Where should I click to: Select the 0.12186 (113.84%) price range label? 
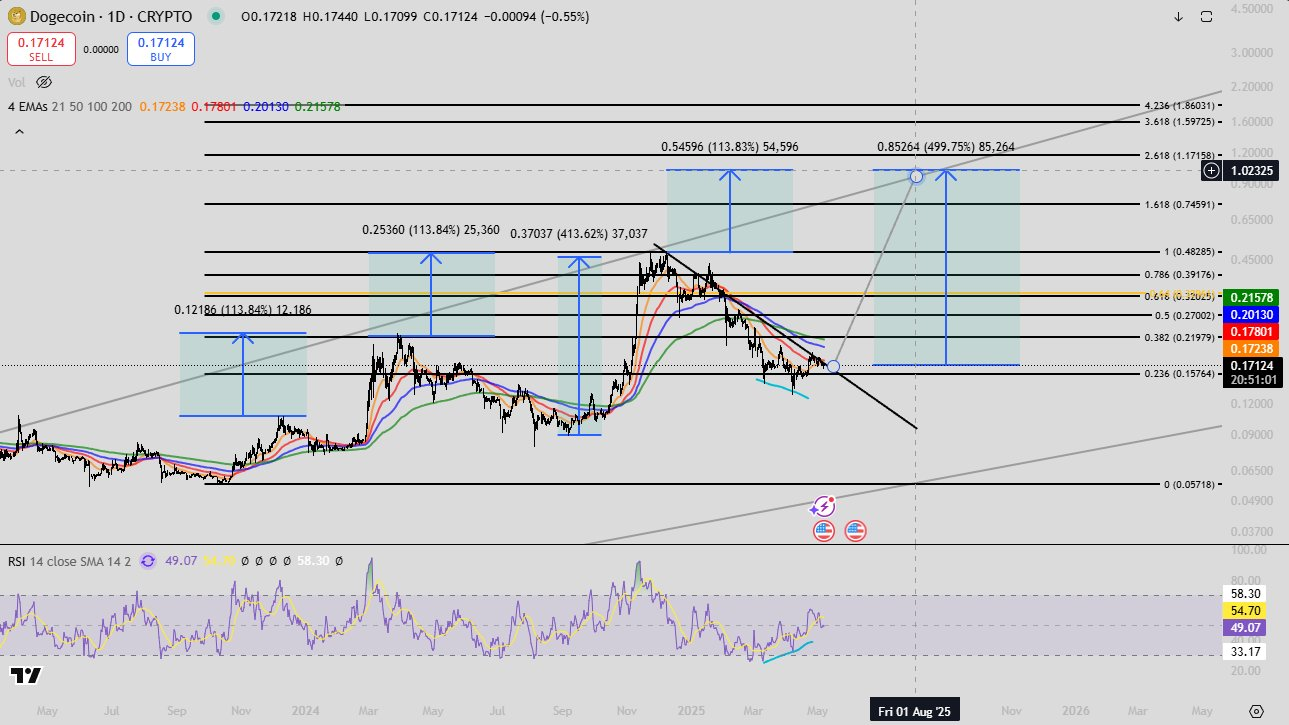coord(245,310)
